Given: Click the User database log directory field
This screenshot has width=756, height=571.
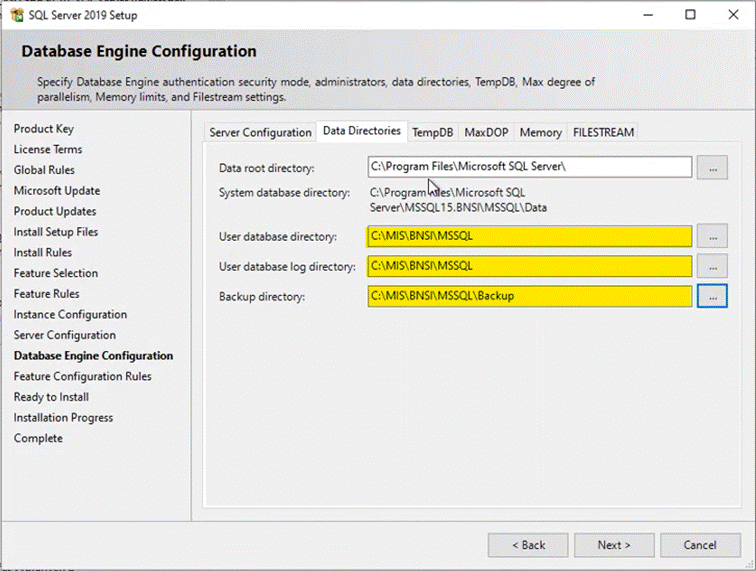Looking at the screenshot, I should coord(529,266).
